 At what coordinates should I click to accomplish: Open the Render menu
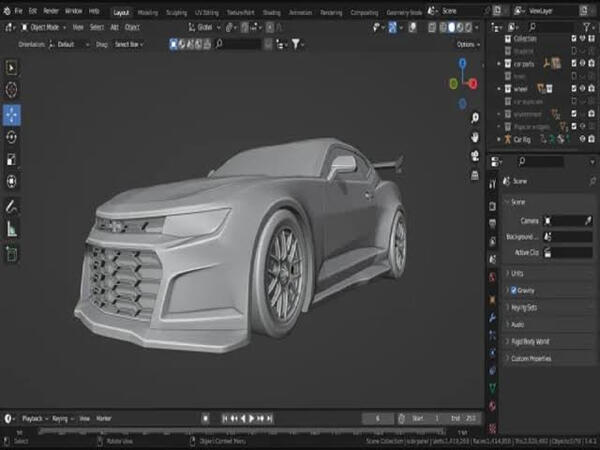[x=51, y=11]
